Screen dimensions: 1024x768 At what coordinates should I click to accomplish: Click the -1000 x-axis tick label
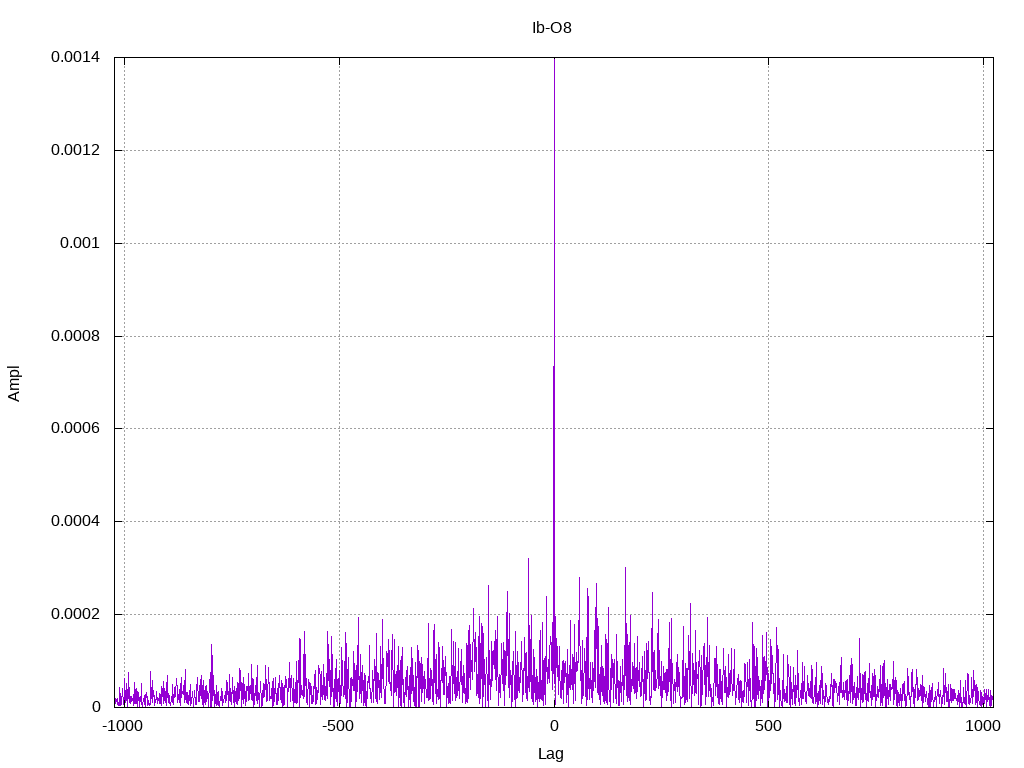[123, 726]
